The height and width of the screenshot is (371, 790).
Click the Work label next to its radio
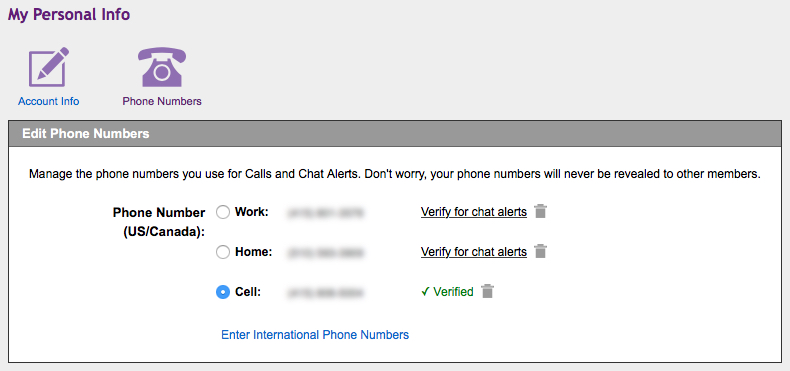pyautogui.click(x=251, y=212)
